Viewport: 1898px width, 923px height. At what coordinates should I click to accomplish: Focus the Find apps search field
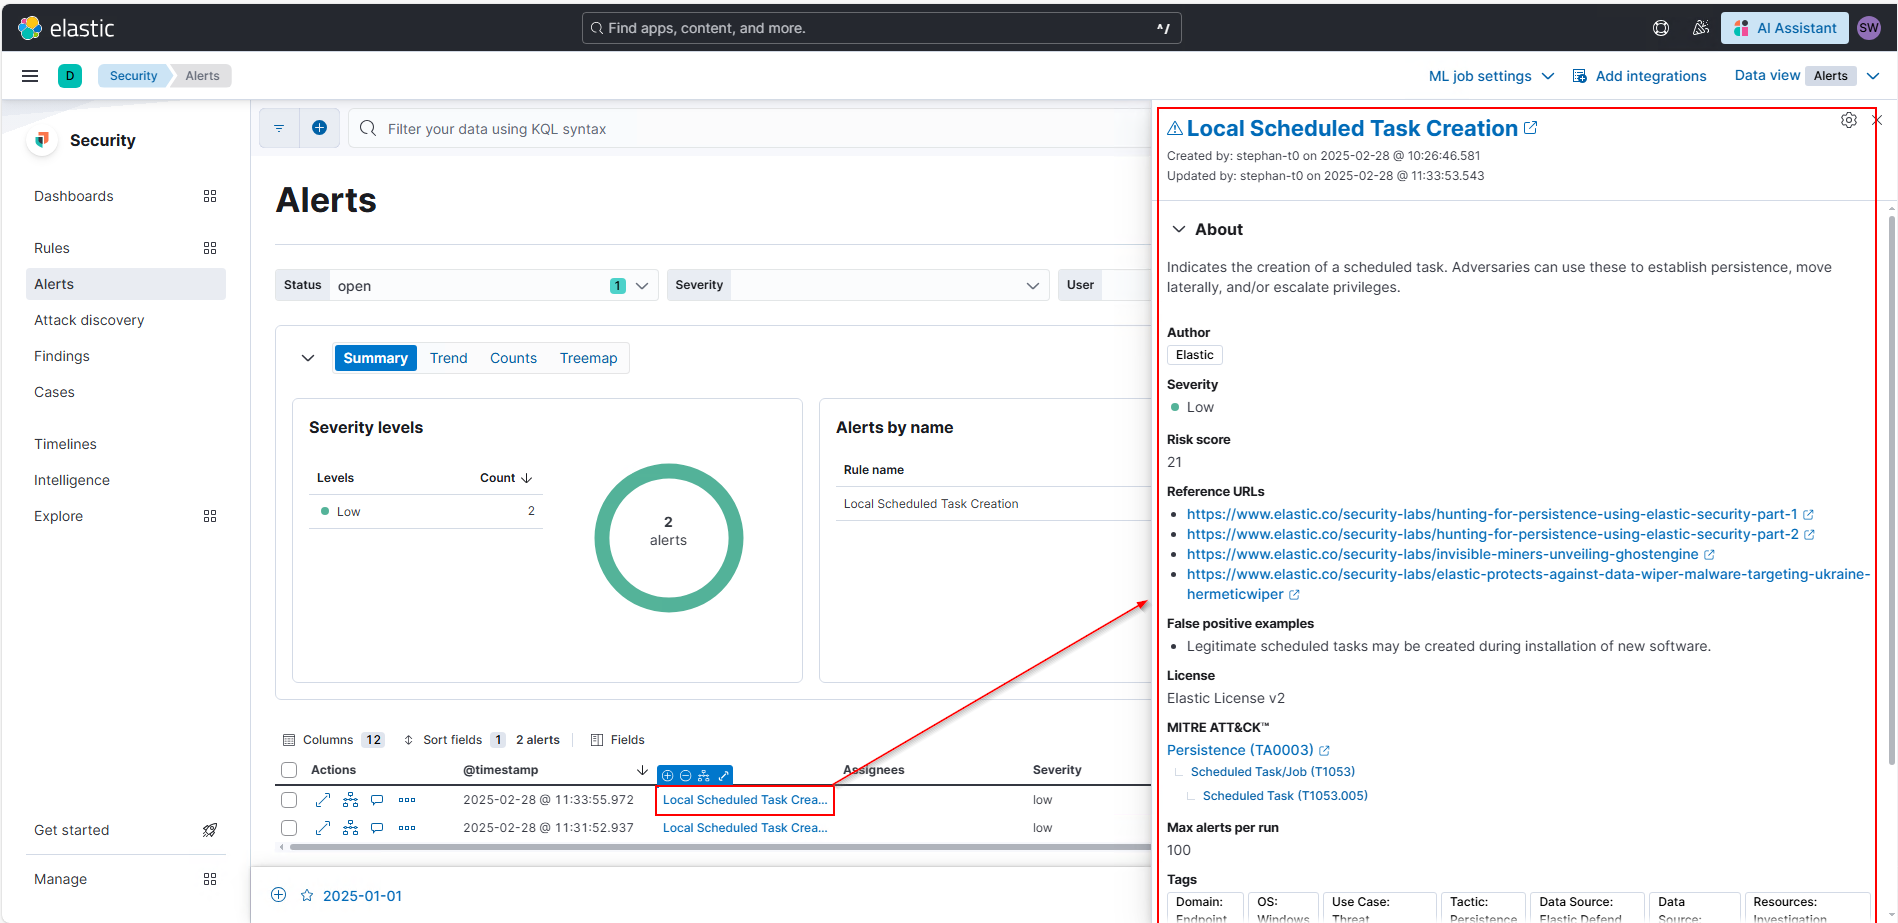coord(881,28)
